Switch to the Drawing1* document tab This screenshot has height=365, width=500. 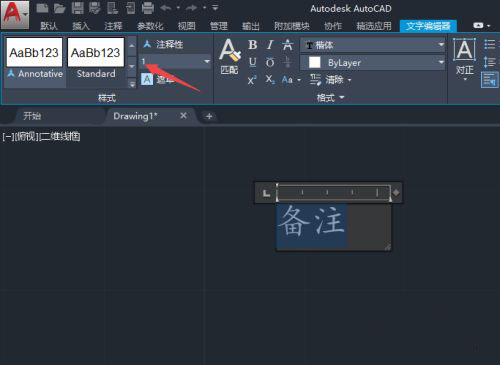(135, 116)
